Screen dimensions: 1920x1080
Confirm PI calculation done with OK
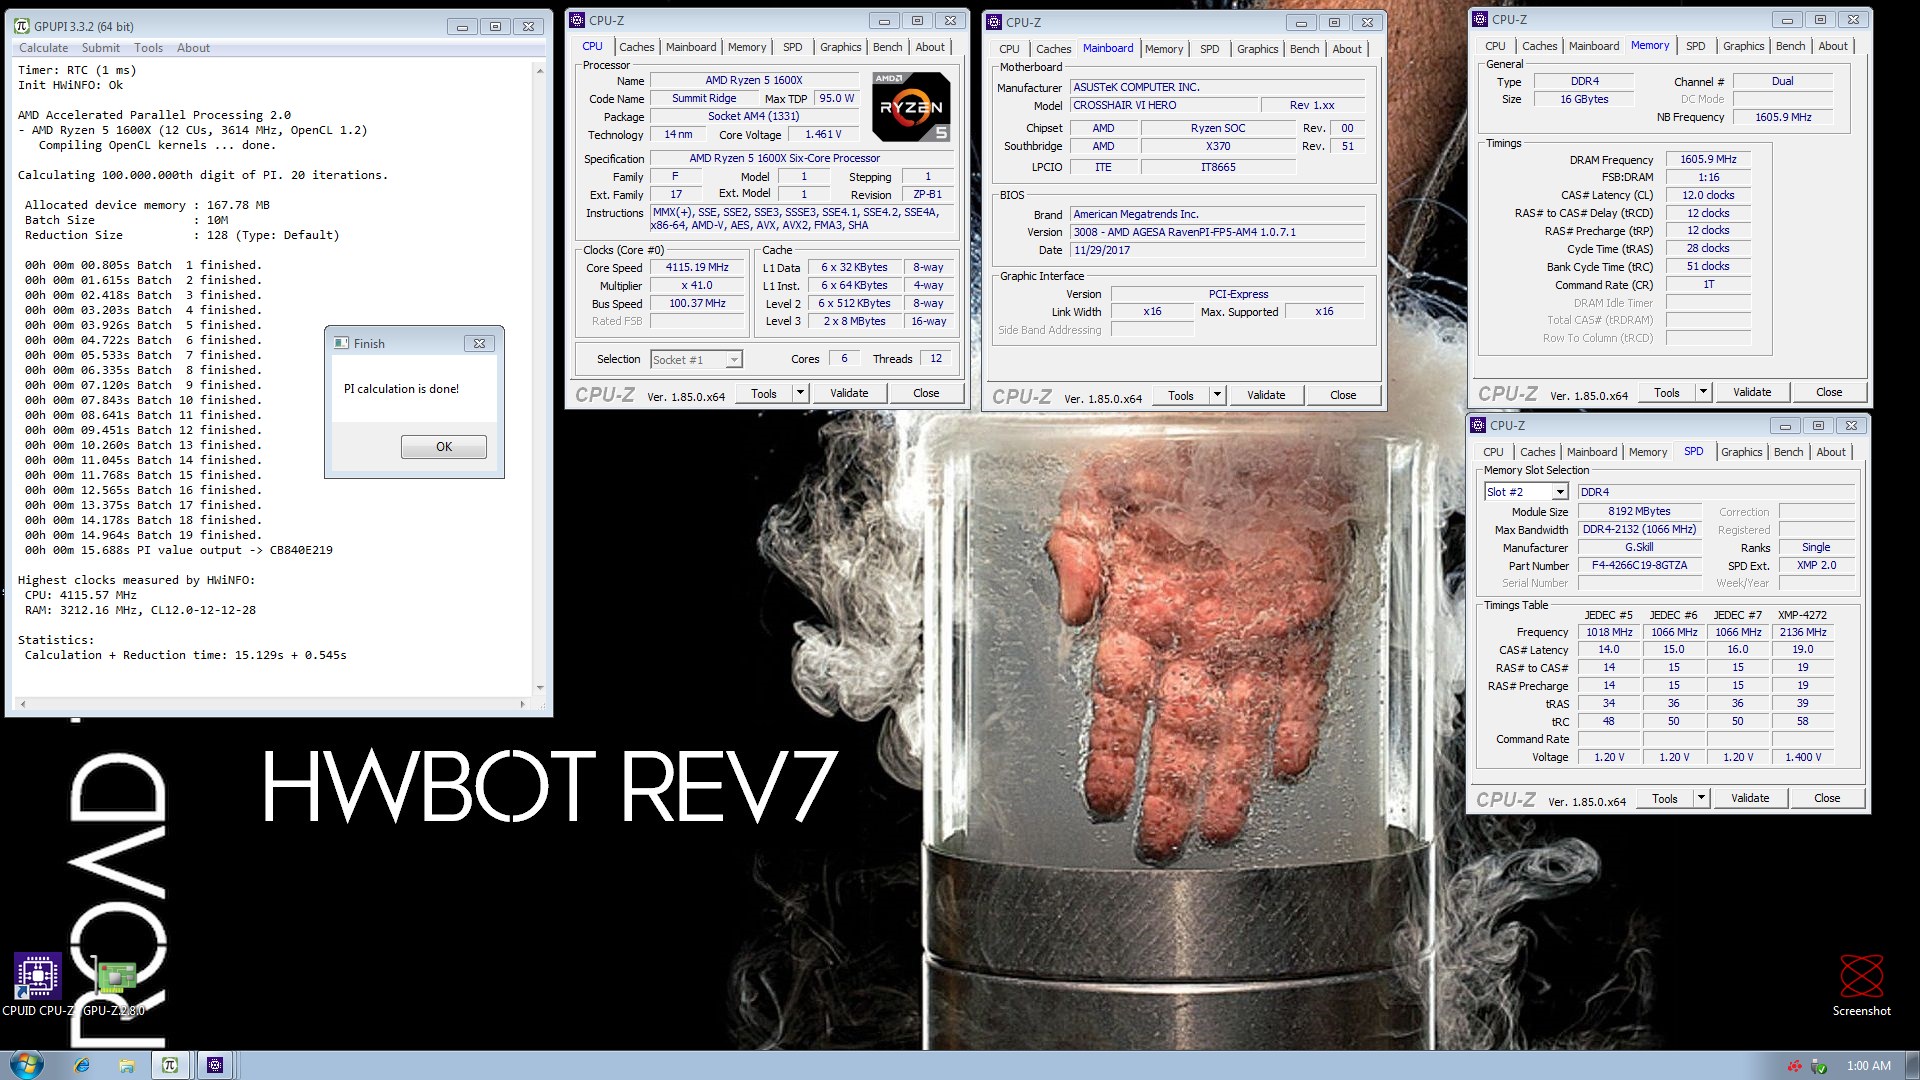pyautogui.click(x=444, y=447)
